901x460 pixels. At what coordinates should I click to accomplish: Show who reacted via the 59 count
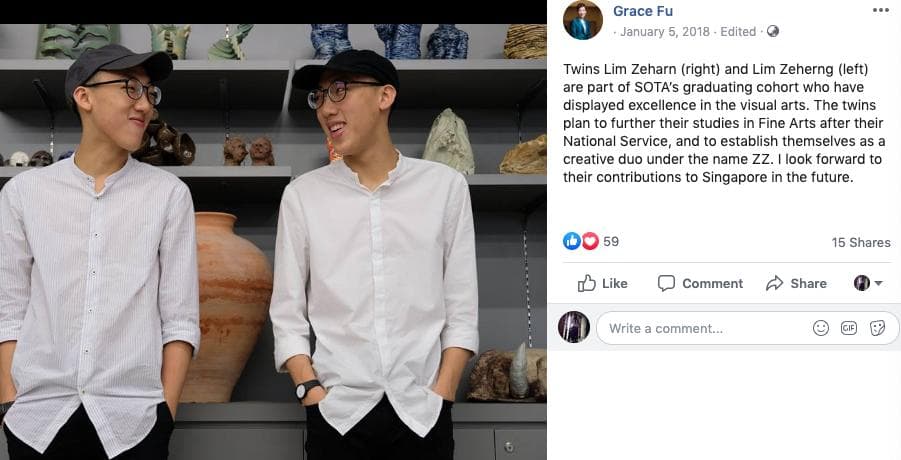point(611,242)
